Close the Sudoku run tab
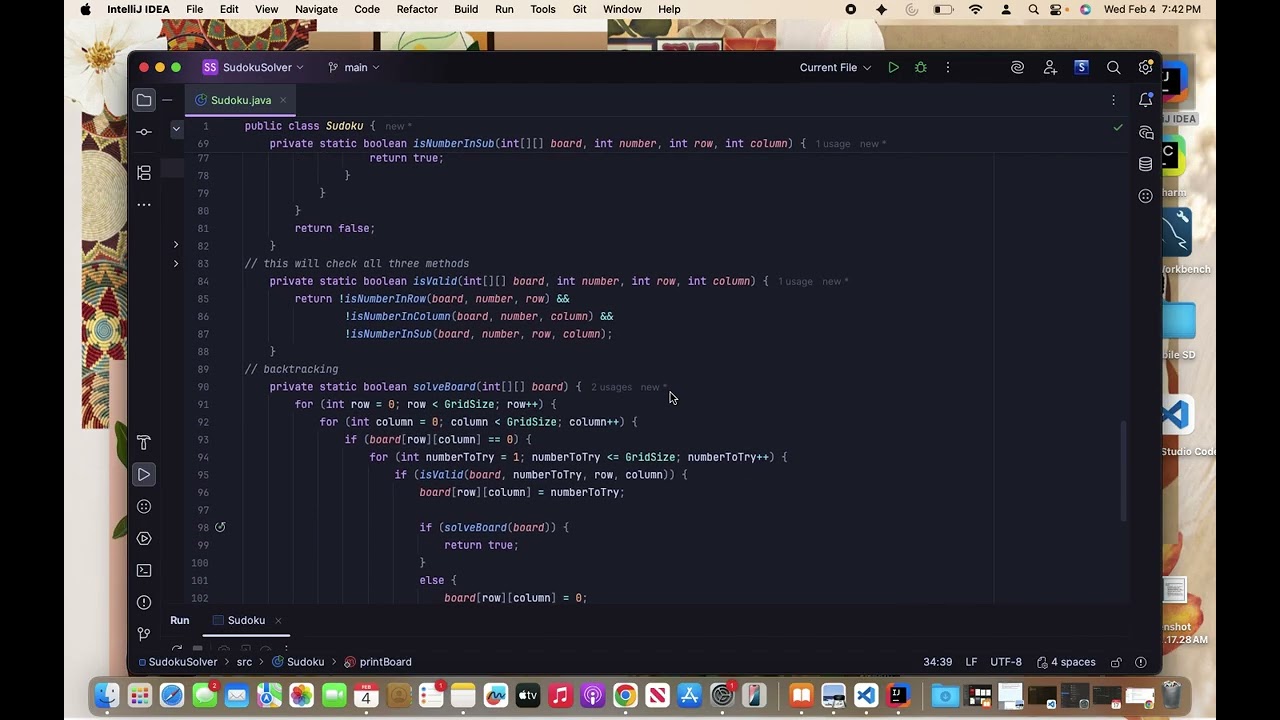1280x720 pixels. coord(278,621)
